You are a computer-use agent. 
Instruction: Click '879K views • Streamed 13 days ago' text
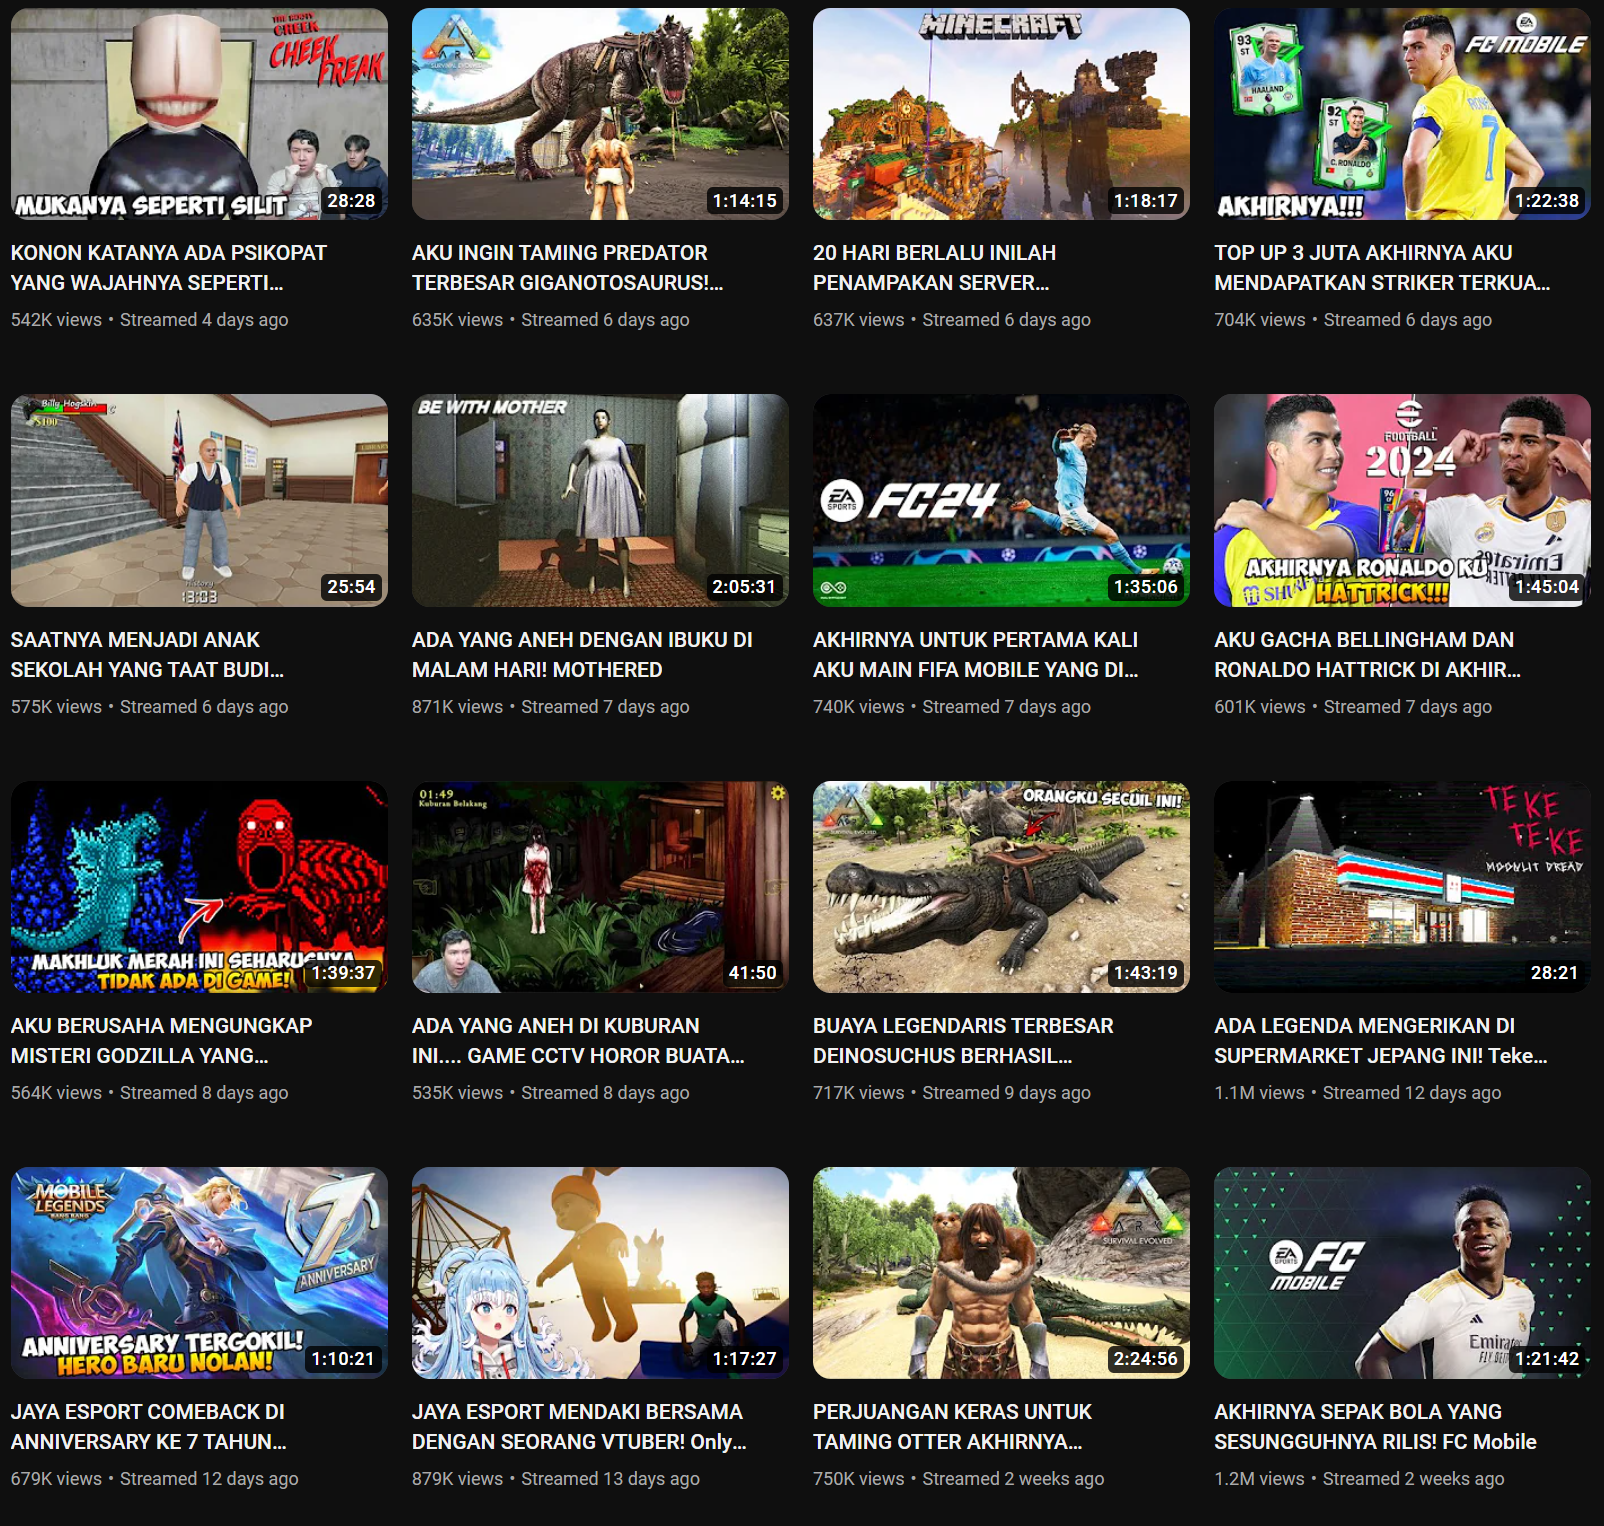556,1479
